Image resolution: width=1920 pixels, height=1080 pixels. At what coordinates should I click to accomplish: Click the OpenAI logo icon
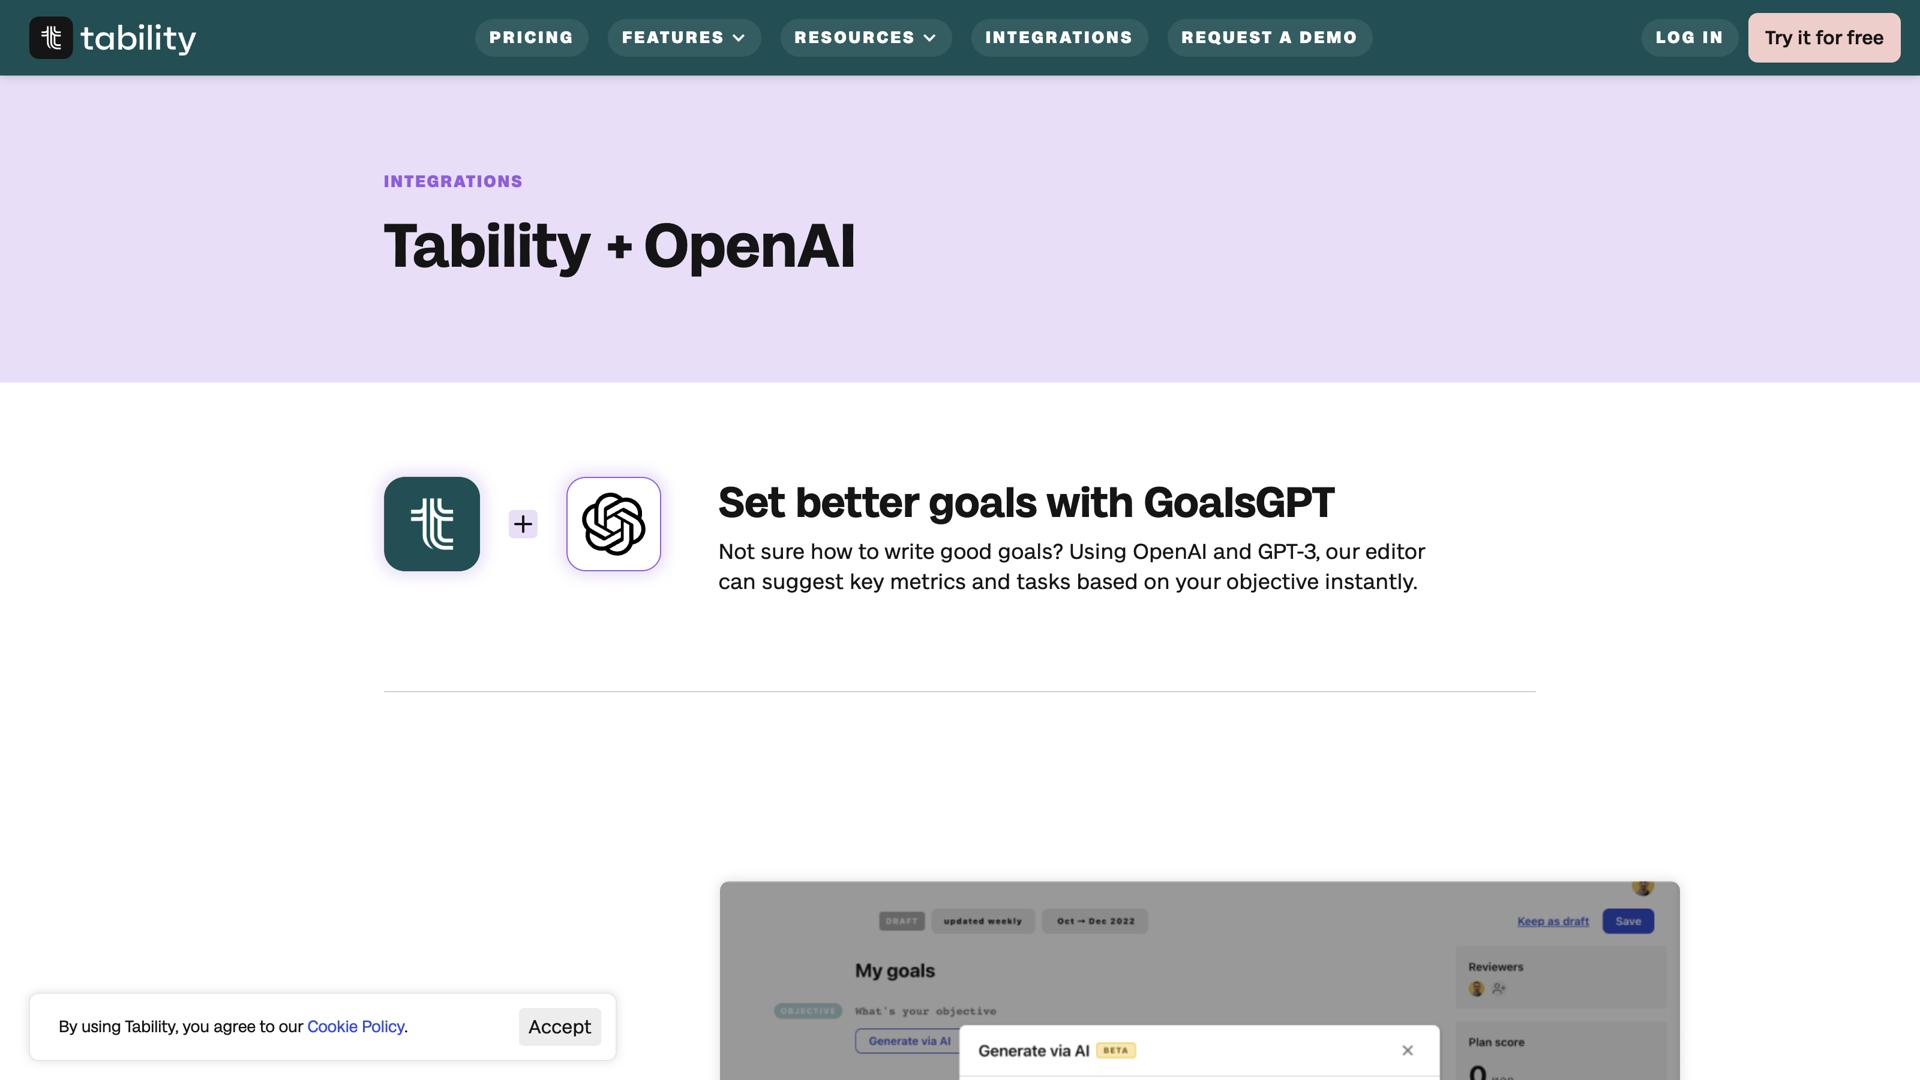[613, 524]
